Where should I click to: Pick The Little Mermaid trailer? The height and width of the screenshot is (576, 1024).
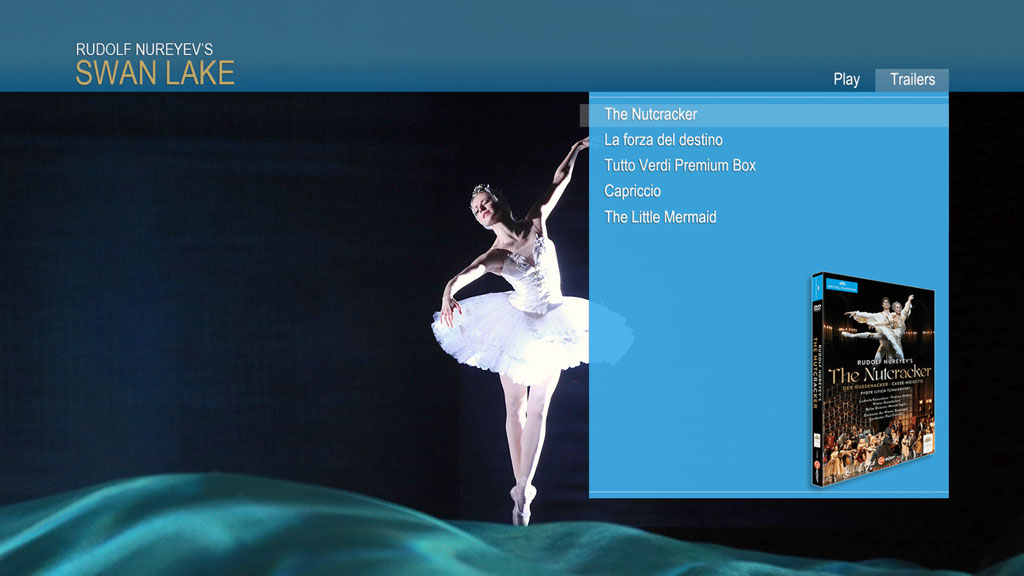[660, 217]
